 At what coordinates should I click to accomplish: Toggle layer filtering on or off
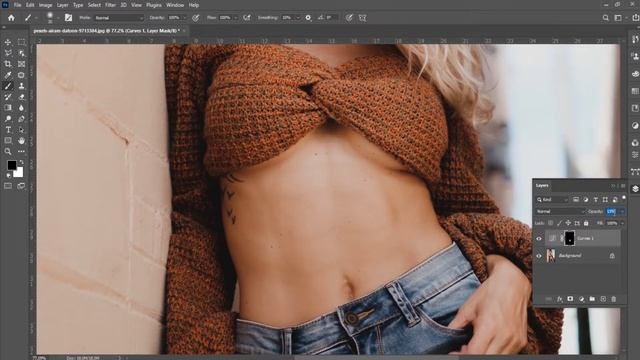pos(624,198)
